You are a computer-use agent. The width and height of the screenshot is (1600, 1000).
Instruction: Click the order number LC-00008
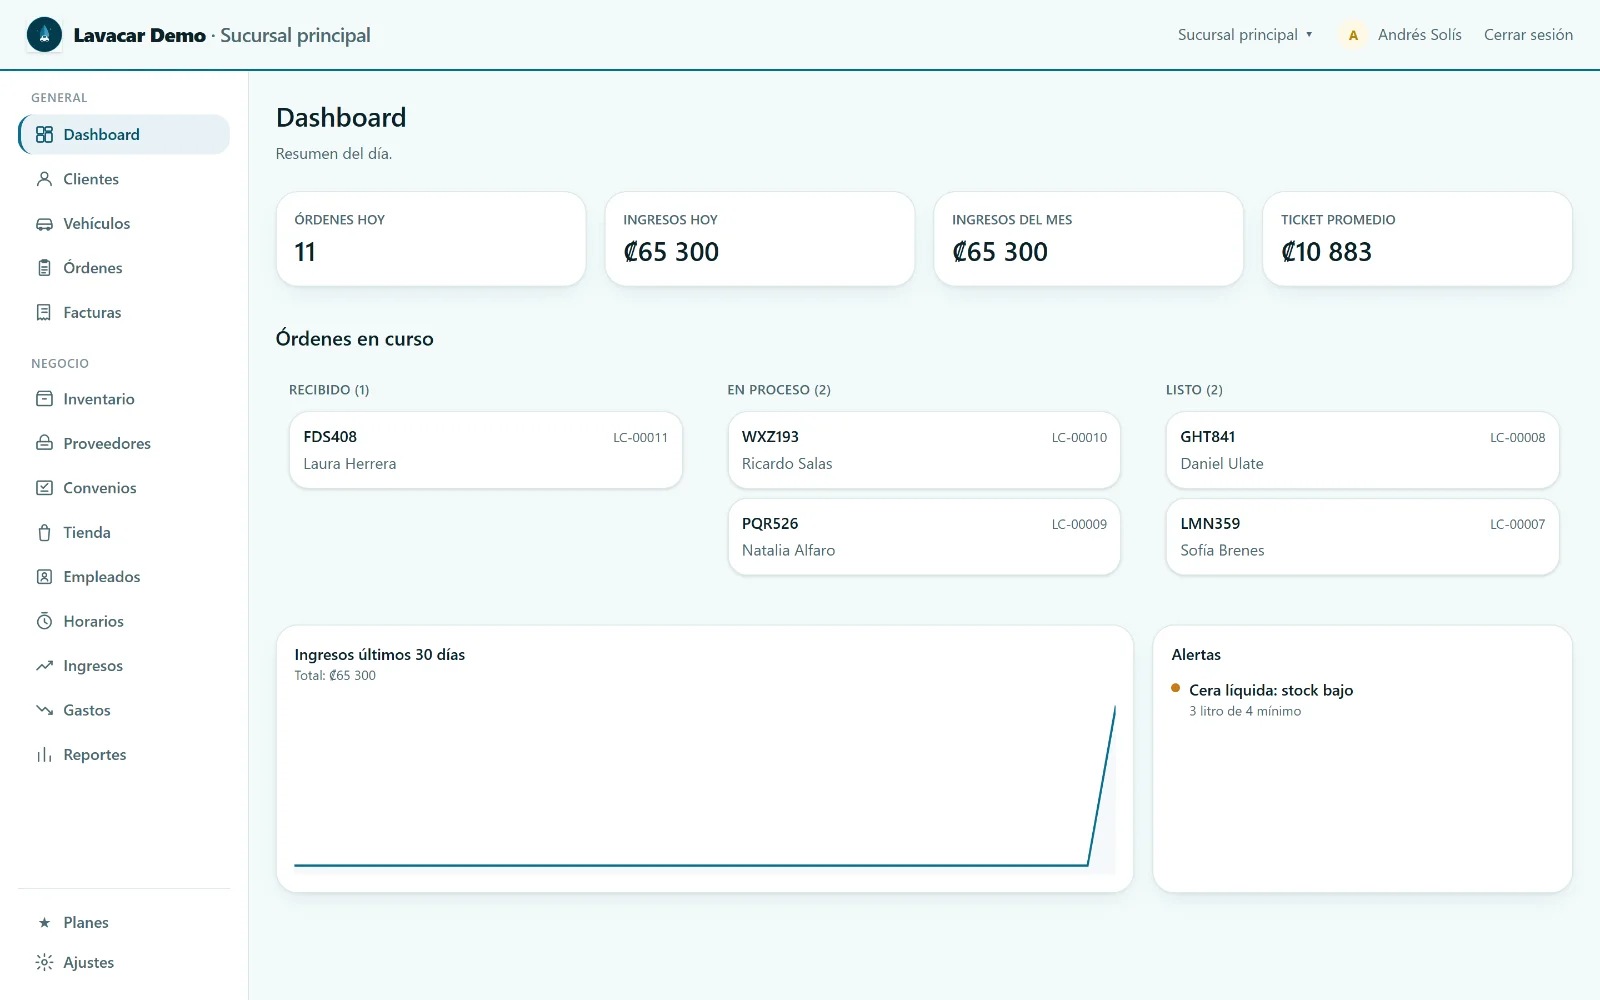click(x=1517, y=438)
